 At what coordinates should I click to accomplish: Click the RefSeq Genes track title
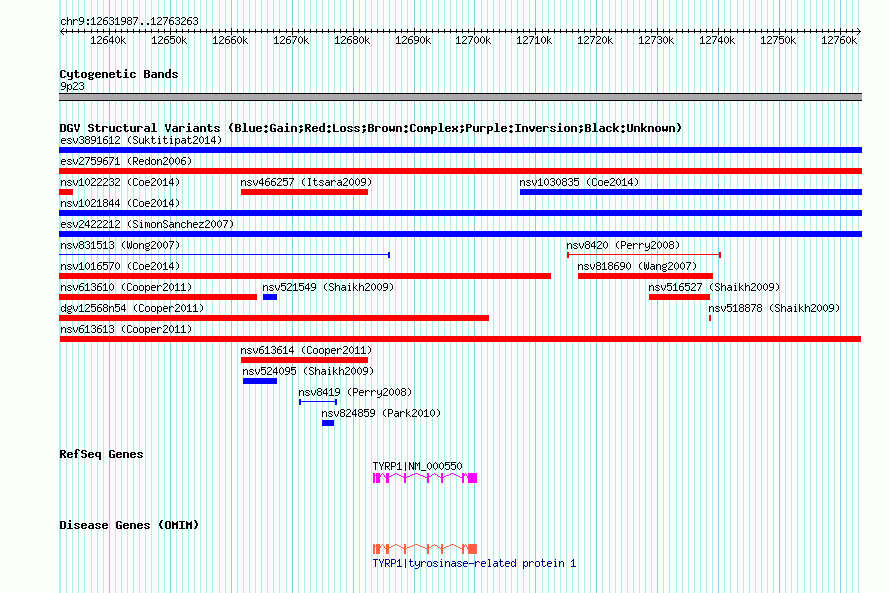[101, 454]
